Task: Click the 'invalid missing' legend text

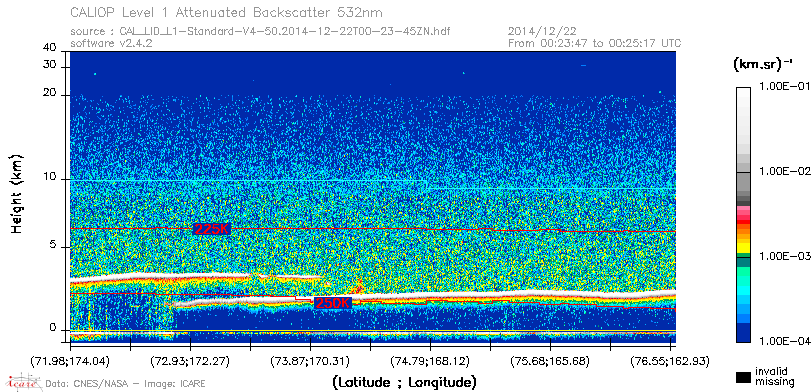Action: [x=774, y=377]
